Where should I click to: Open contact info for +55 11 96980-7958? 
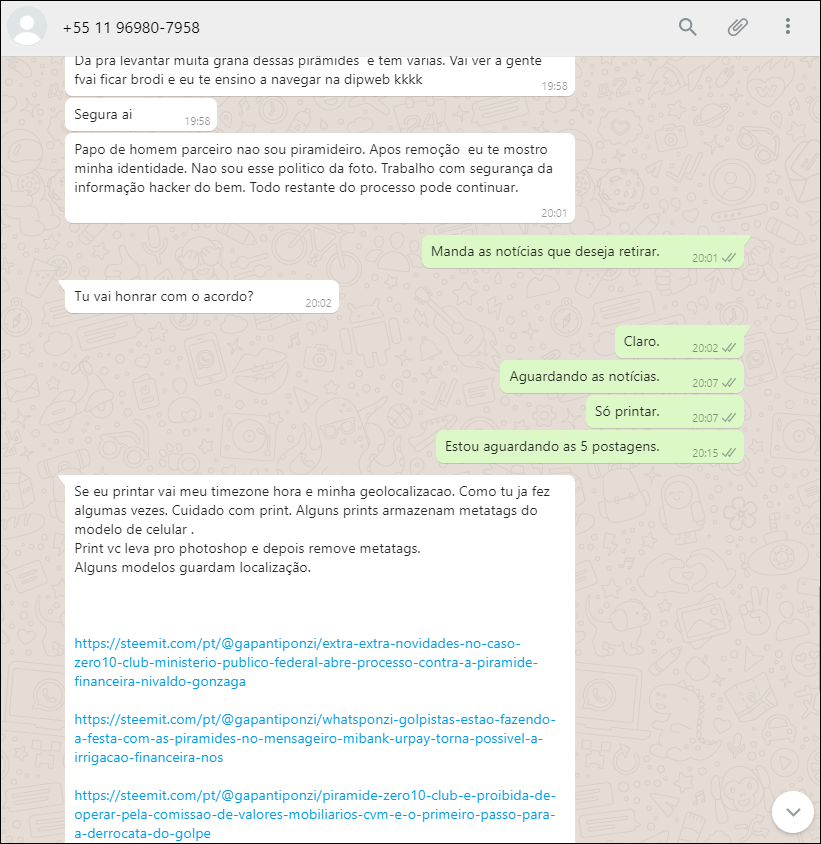[x=131, y=27]
